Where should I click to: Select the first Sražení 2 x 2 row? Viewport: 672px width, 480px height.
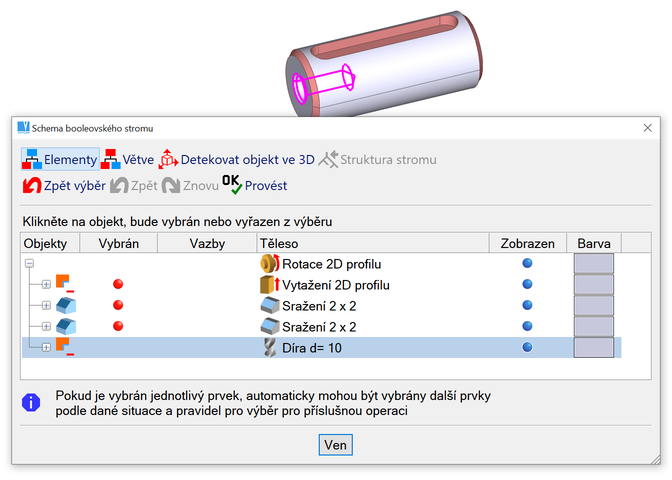(x=318, y=306)
